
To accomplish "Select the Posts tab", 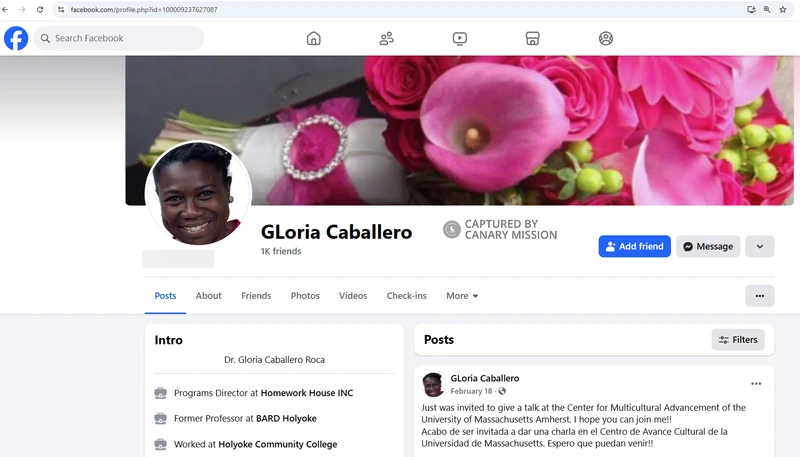I will click(165, 296).
